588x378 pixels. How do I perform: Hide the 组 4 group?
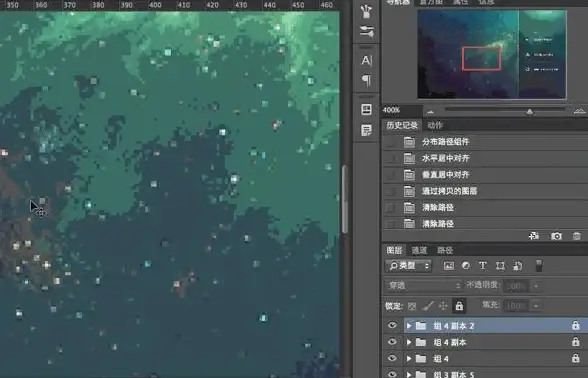click(392, 358)
